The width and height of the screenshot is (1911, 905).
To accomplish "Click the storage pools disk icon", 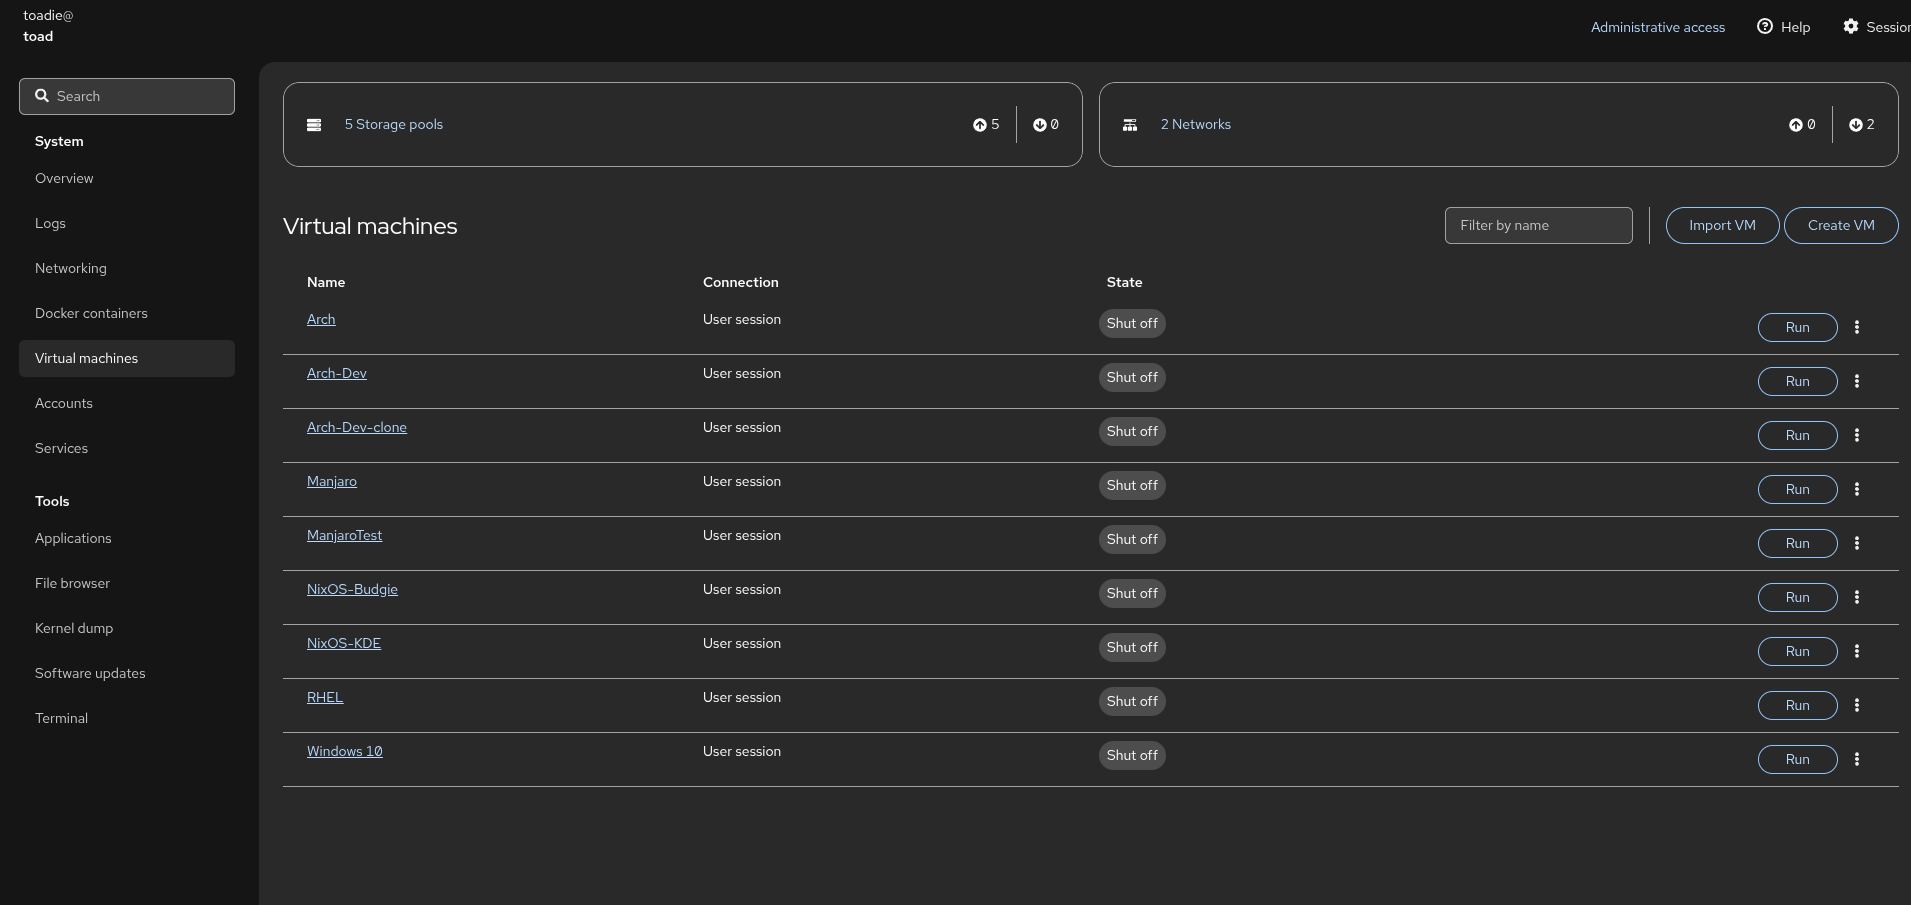I will [x=314, y=125].
